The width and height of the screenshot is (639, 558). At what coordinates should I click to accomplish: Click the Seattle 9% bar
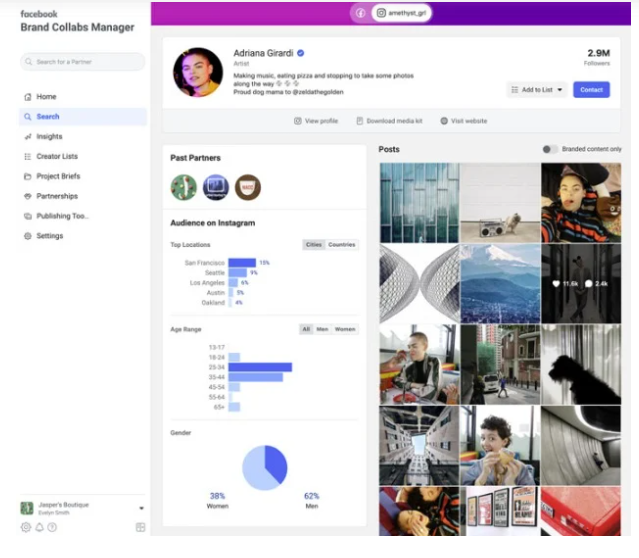[x=238, y=273]
